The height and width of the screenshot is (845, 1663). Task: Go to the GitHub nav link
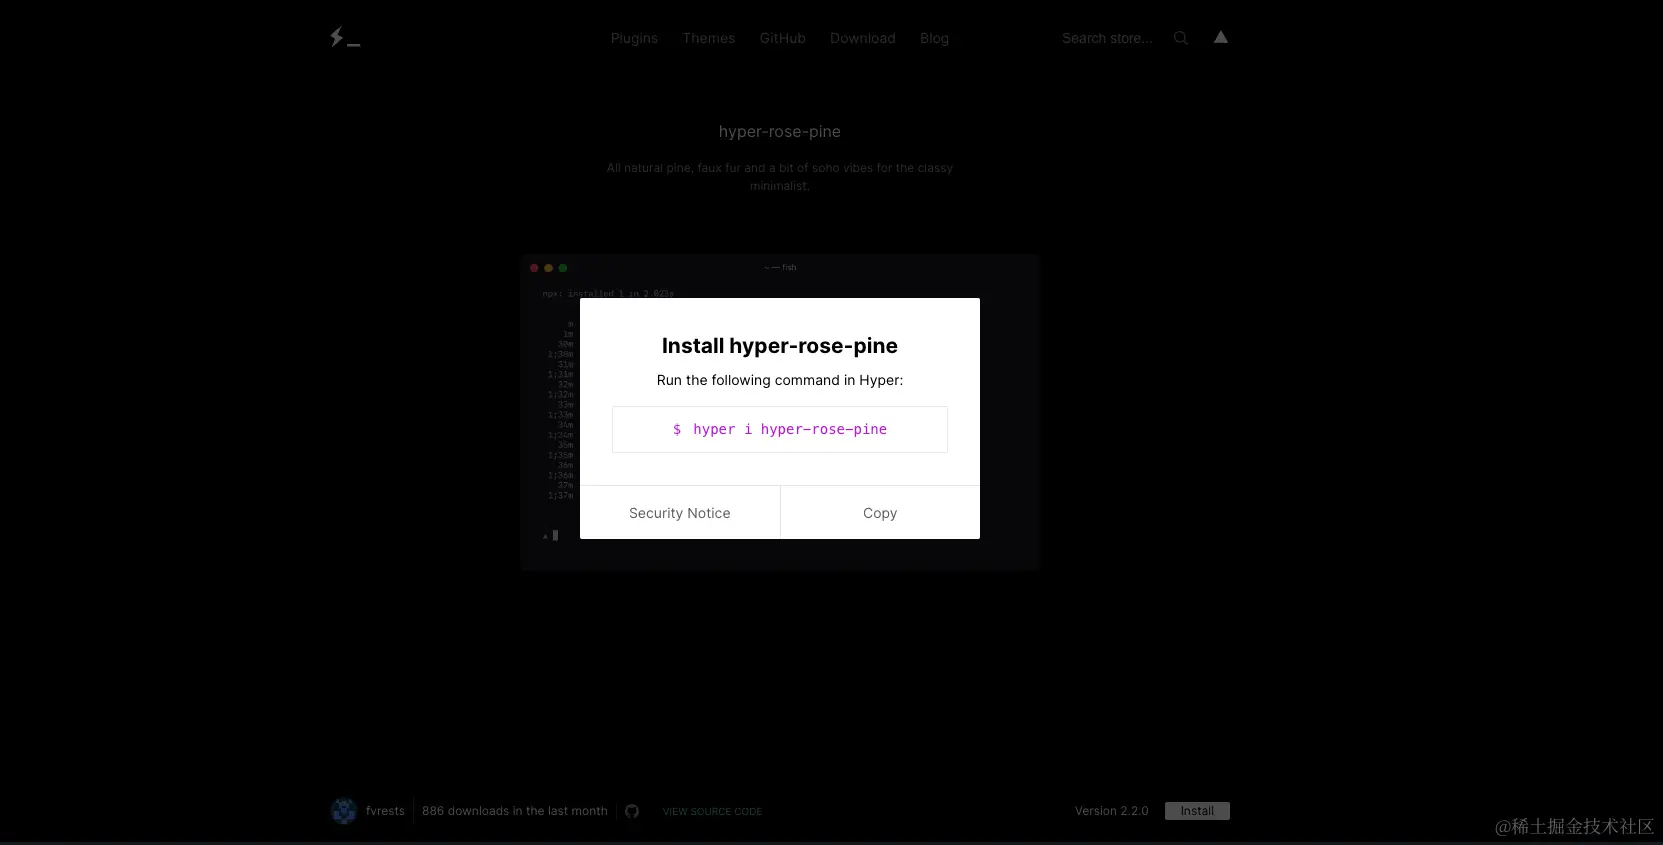click(782, 38)
